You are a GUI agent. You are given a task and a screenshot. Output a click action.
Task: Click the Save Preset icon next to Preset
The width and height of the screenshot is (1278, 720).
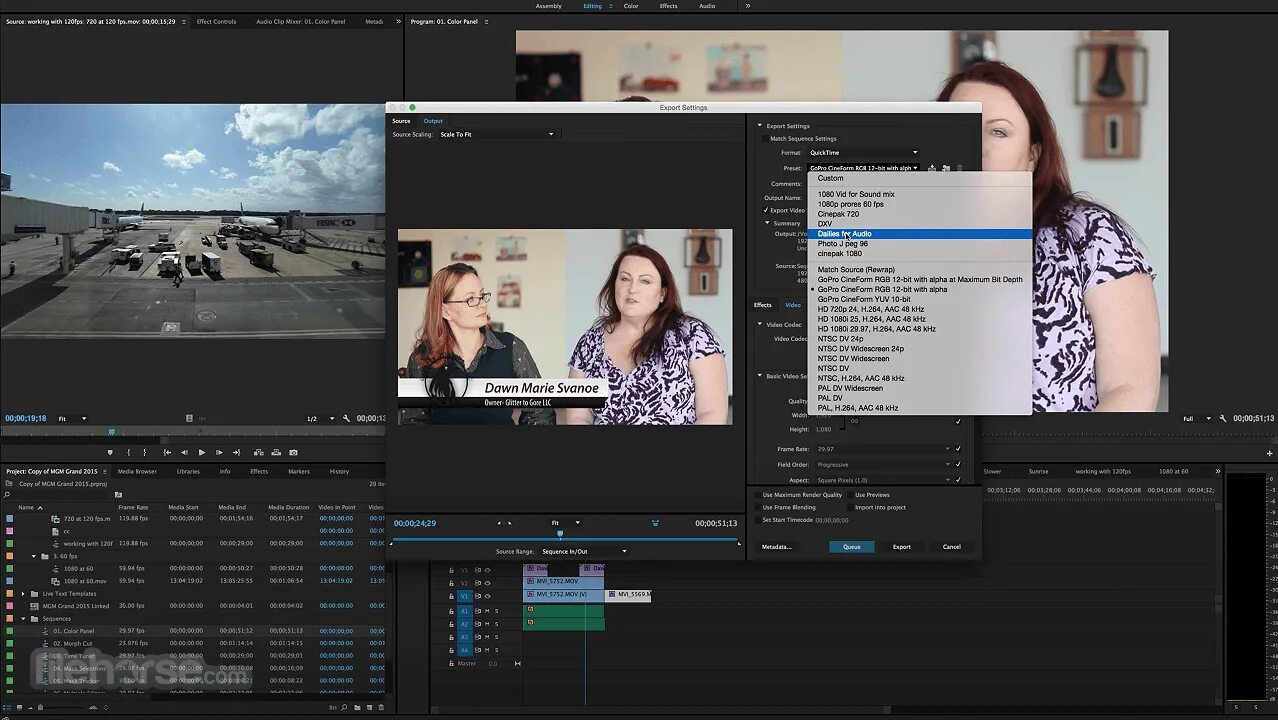932,168
